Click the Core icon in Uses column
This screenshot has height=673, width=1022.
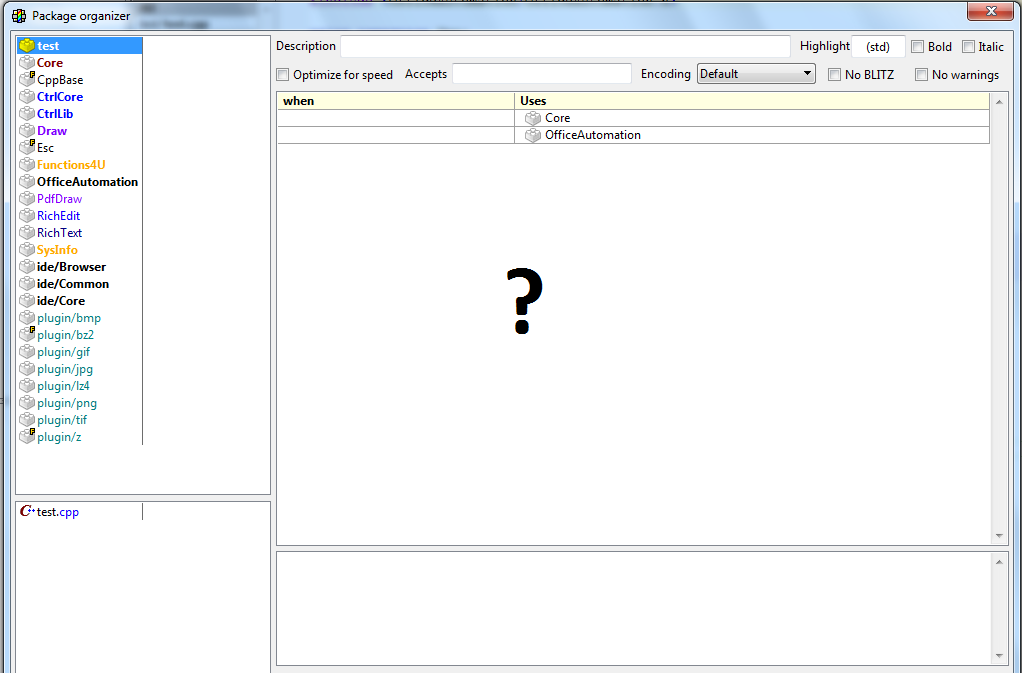pyautogui.click(x=533, y=118)
